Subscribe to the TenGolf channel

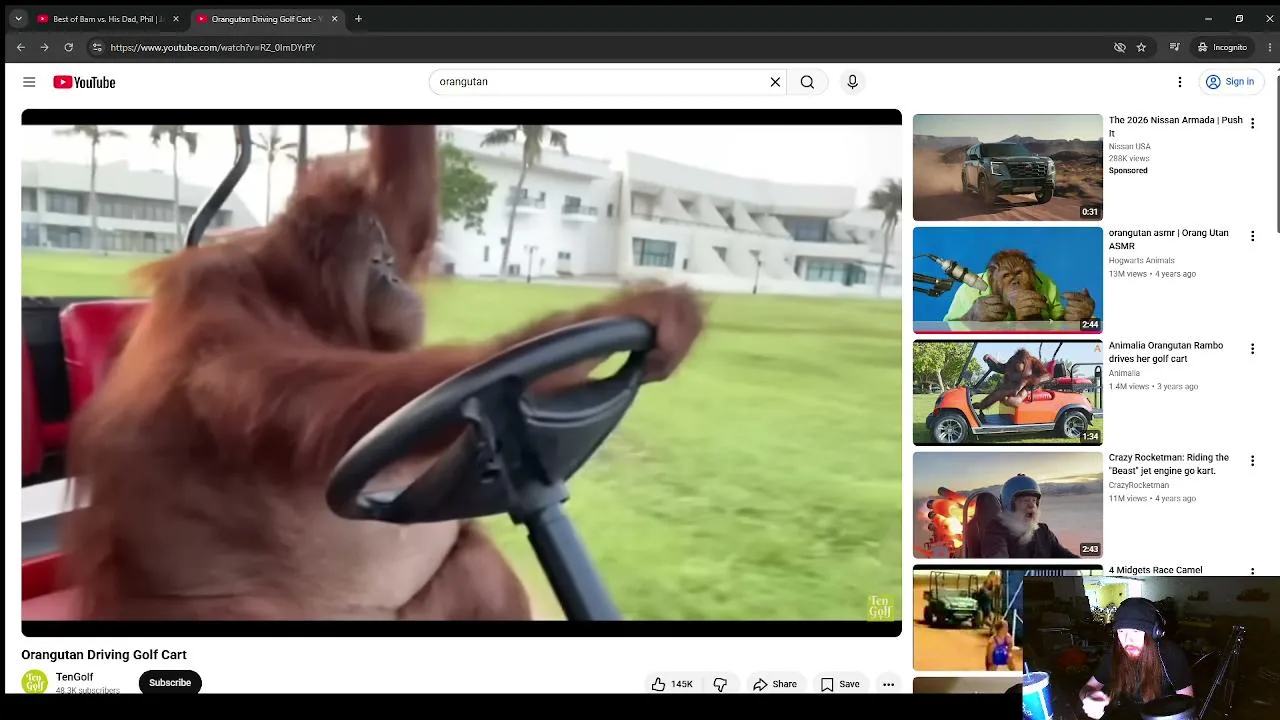click(x=170, y=683)
